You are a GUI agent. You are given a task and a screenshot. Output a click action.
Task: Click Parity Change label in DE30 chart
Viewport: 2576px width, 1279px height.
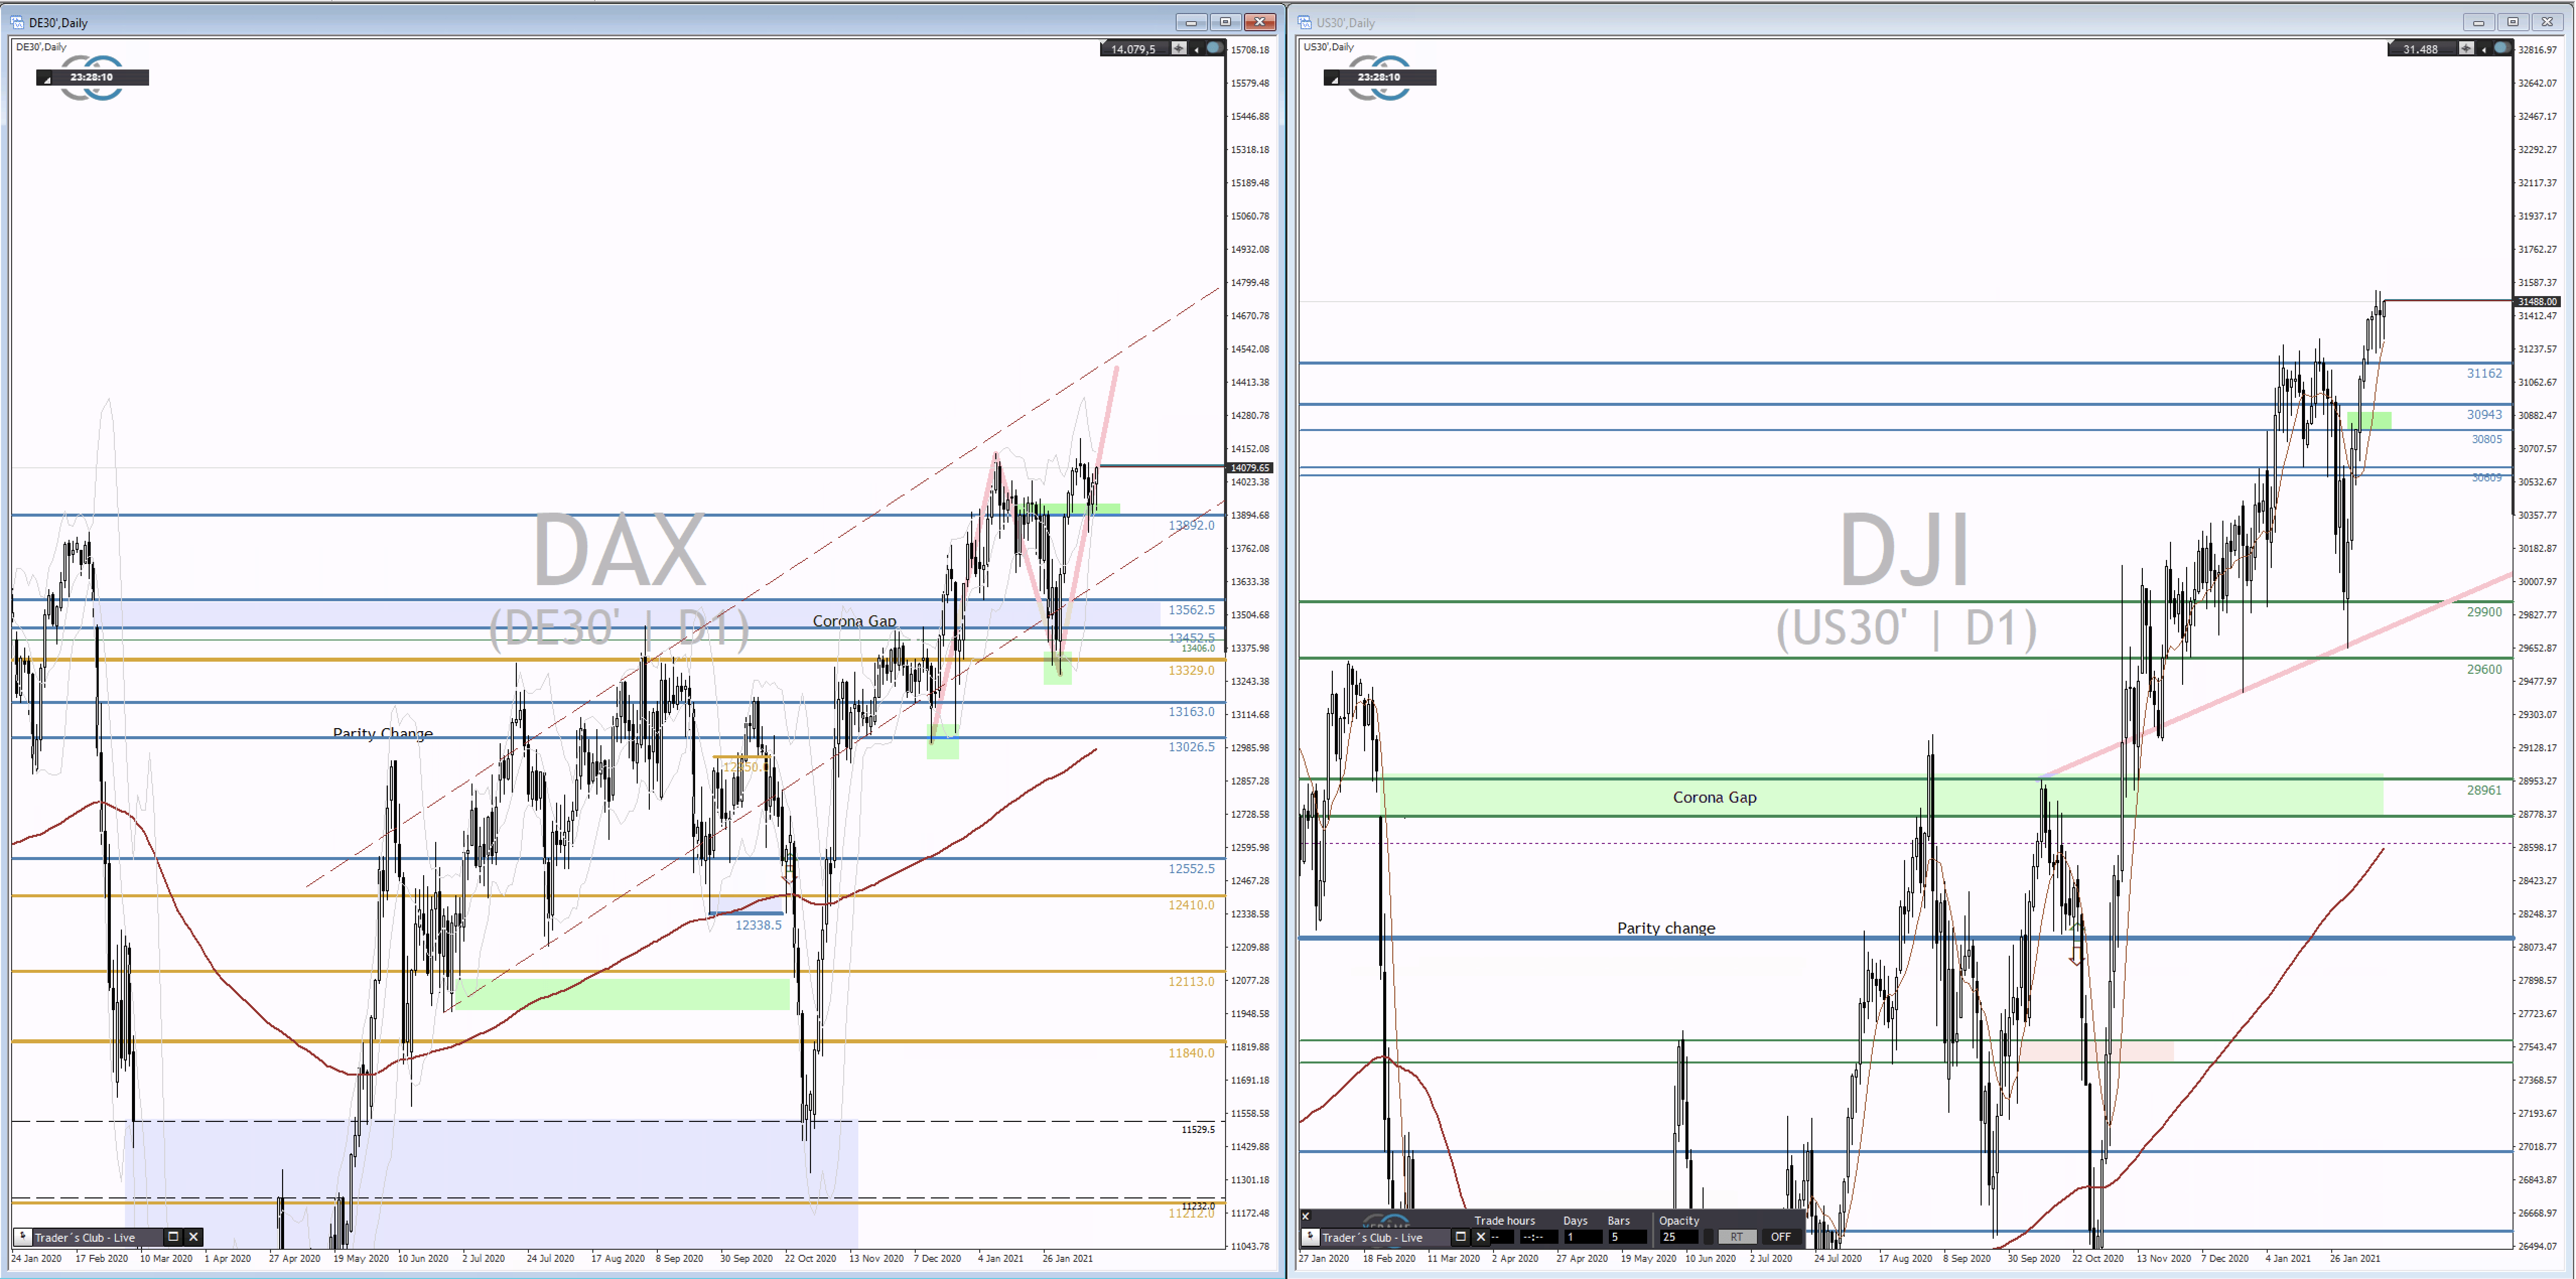383,733
